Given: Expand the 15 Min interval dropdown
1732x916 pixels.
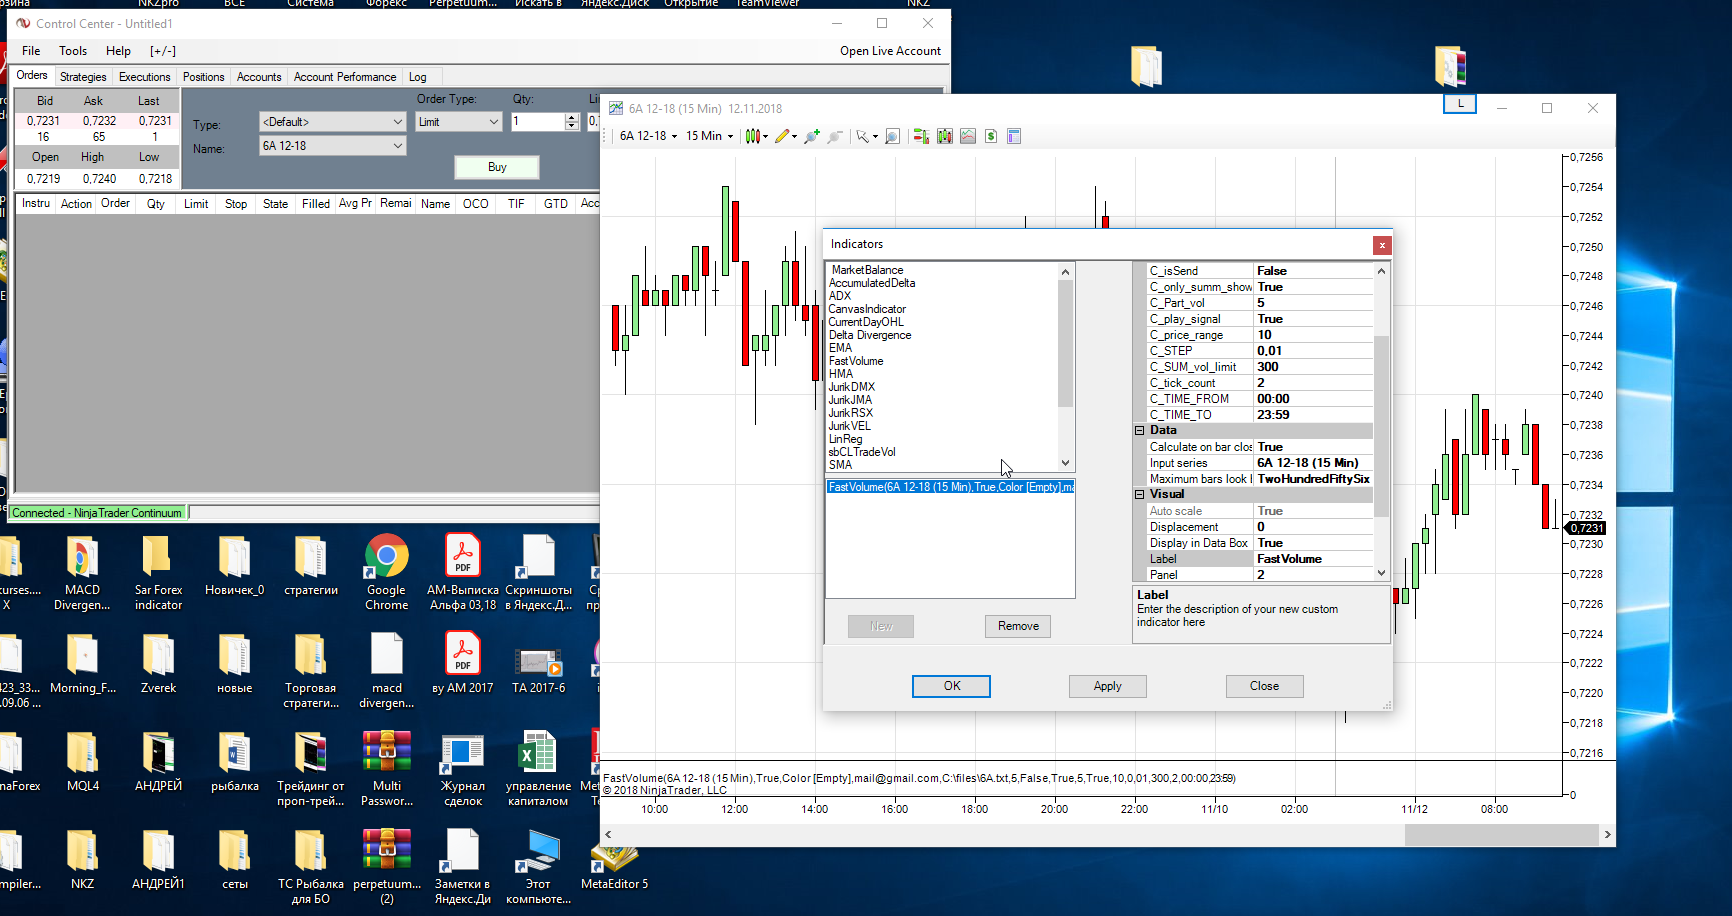Looking at the screenshot, I should (709, 136).
